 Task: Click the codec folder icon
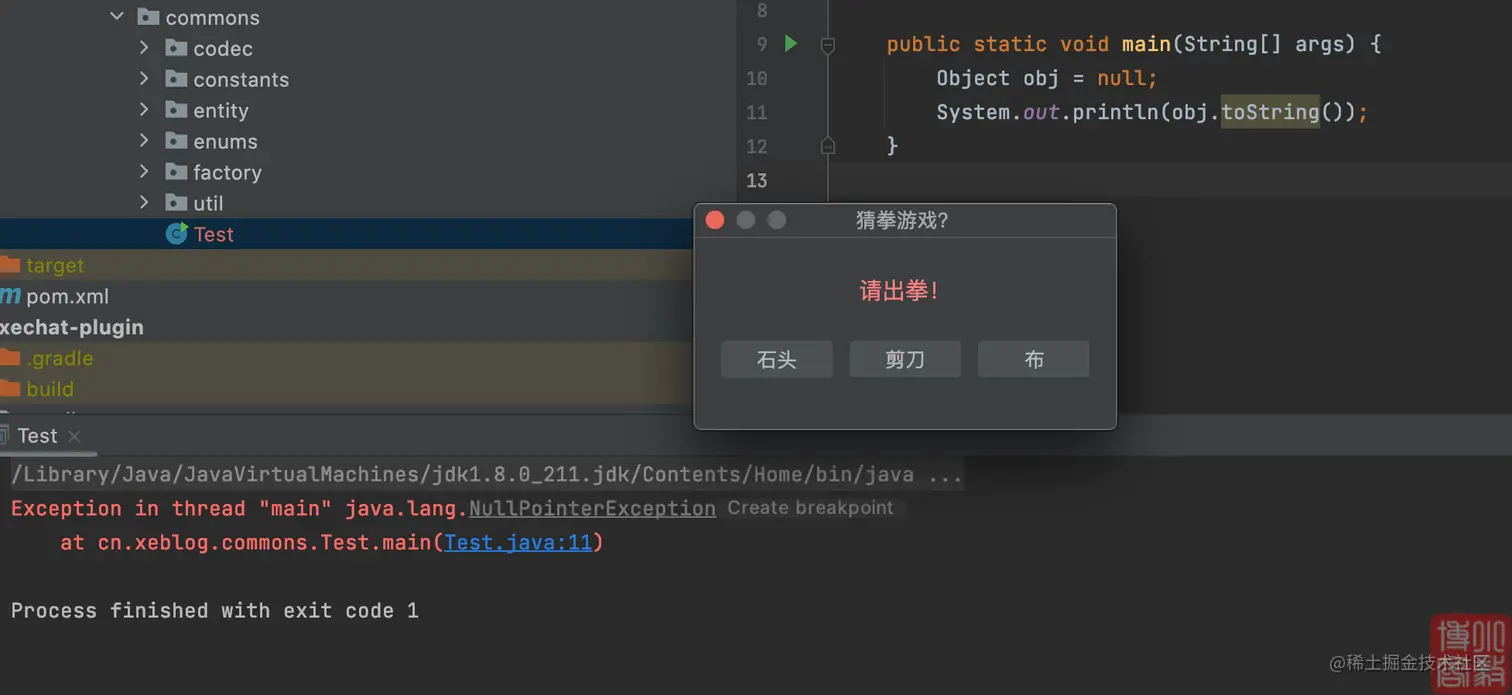[x=176, y=48]
